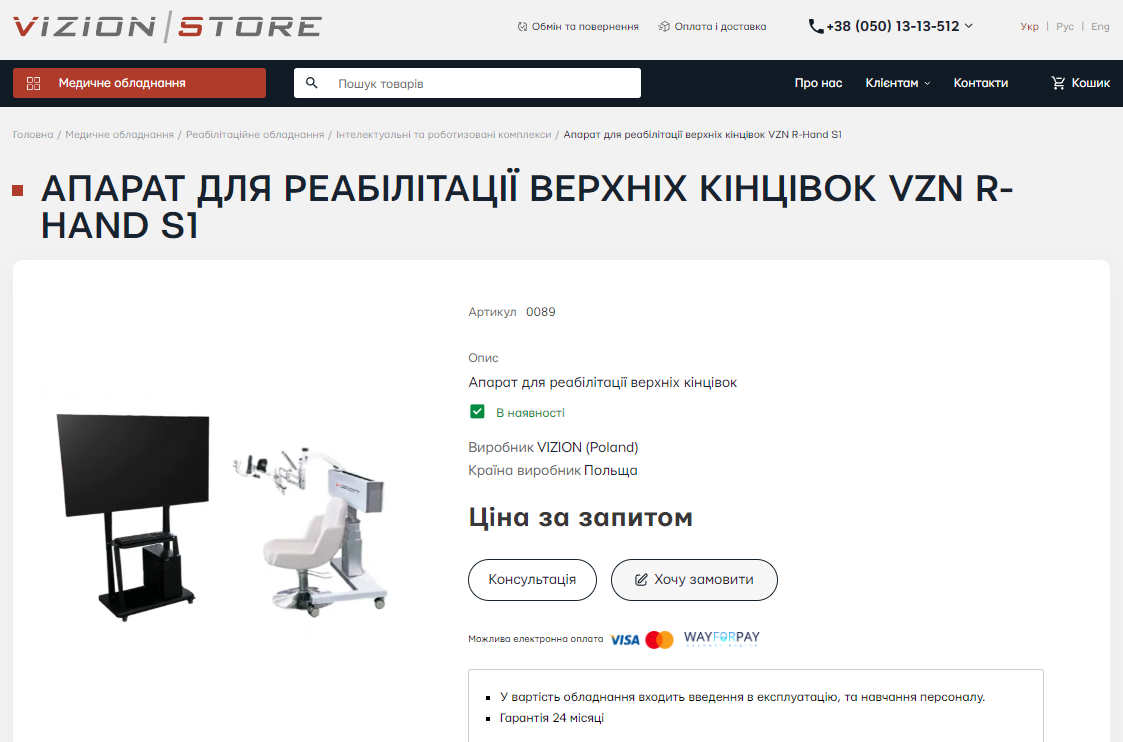This screenshot has width=1123, height=742.
Task: Click the Mastercard logo
Action: click(660, 640)
